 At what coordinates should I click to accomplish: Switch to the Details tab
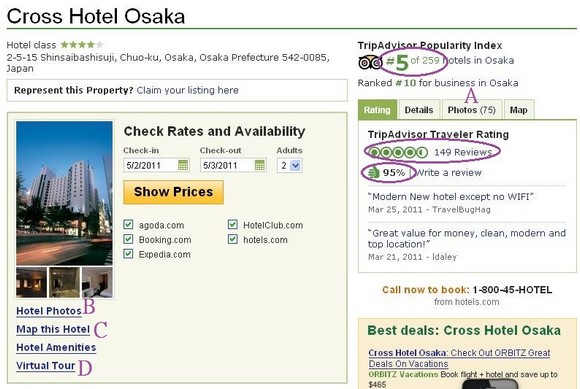tap(419, 110)
